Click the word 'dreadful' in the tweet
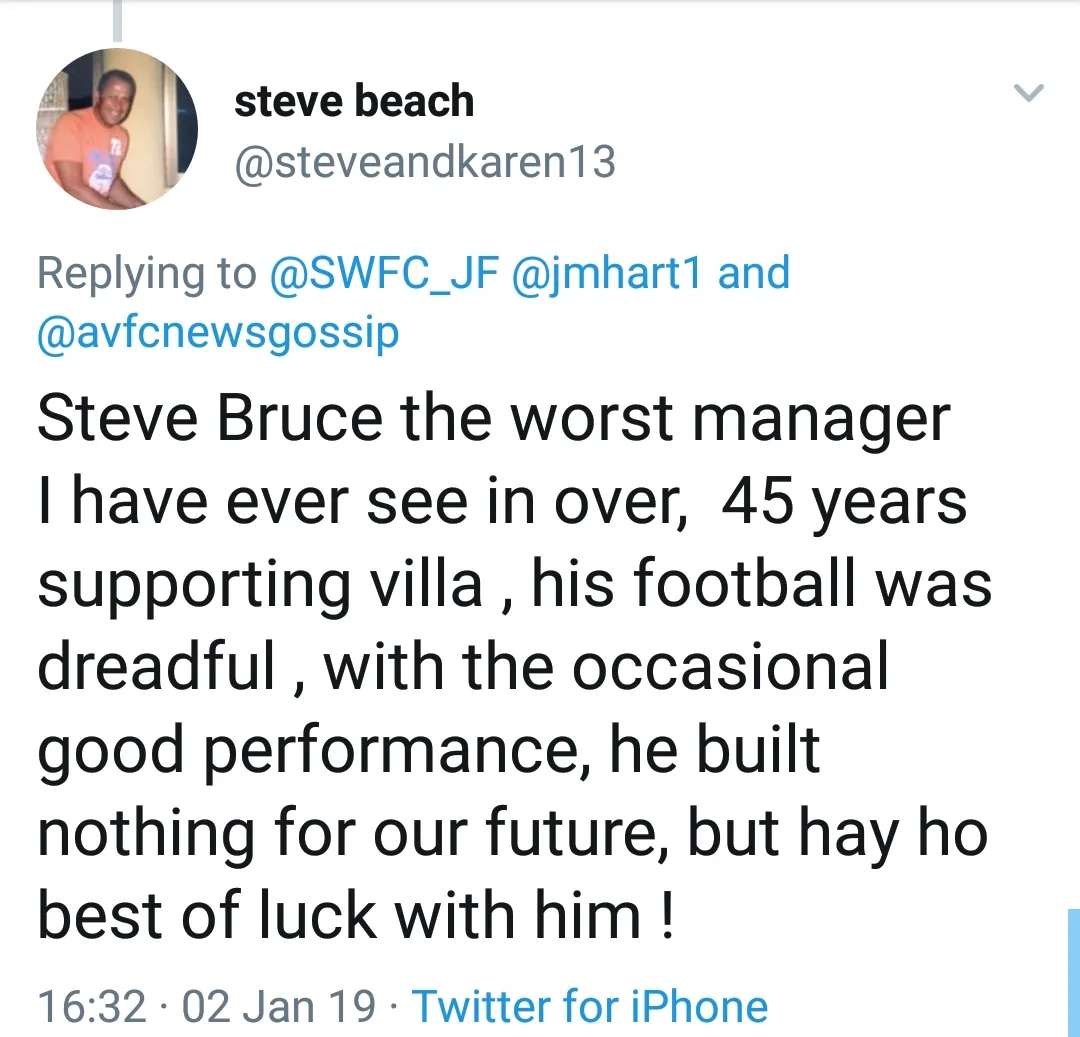Image resolution: width=1080 pixels, height=1037 pixels. coord(157,667)
